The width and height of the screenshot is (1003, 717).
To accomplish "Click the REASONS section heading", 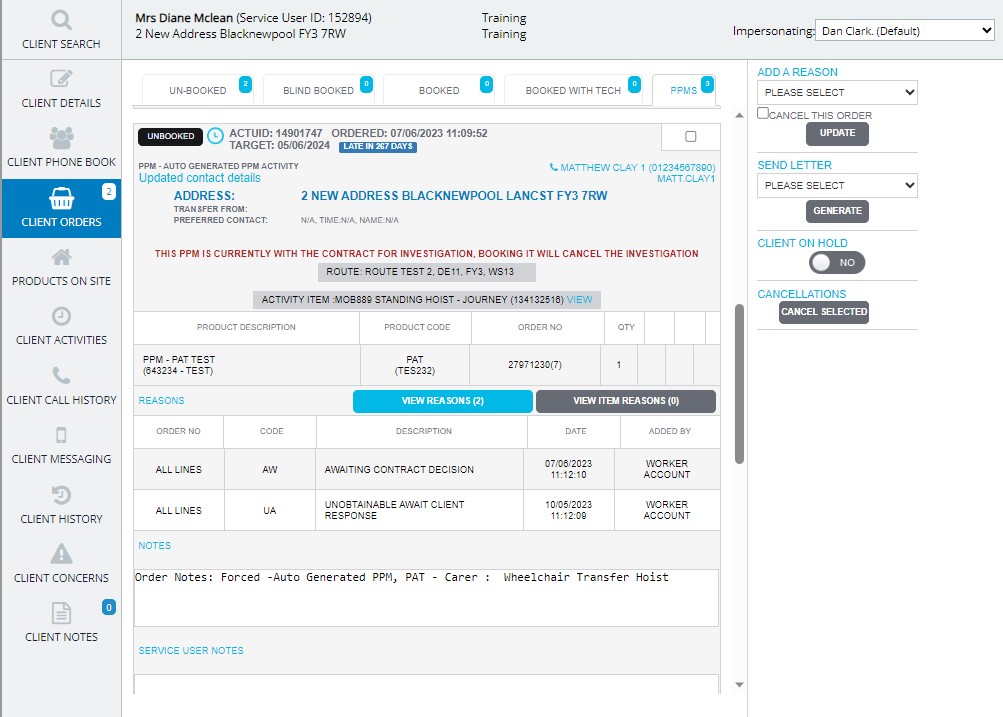I will tap(161, 400).
